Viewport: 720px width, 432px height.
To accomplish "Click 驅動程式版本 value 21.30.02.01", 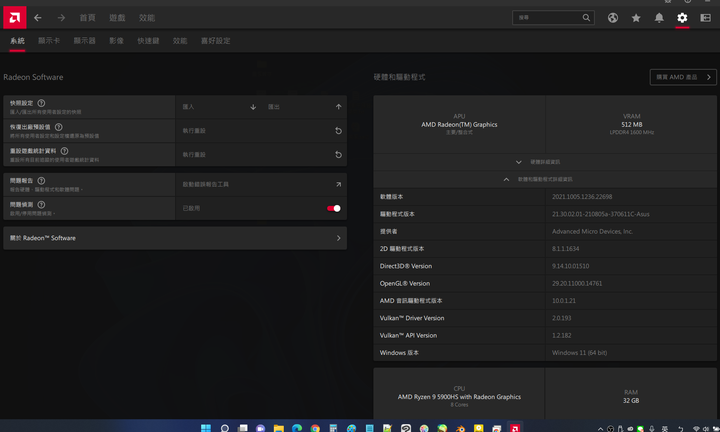I will (x=601, y=214).
